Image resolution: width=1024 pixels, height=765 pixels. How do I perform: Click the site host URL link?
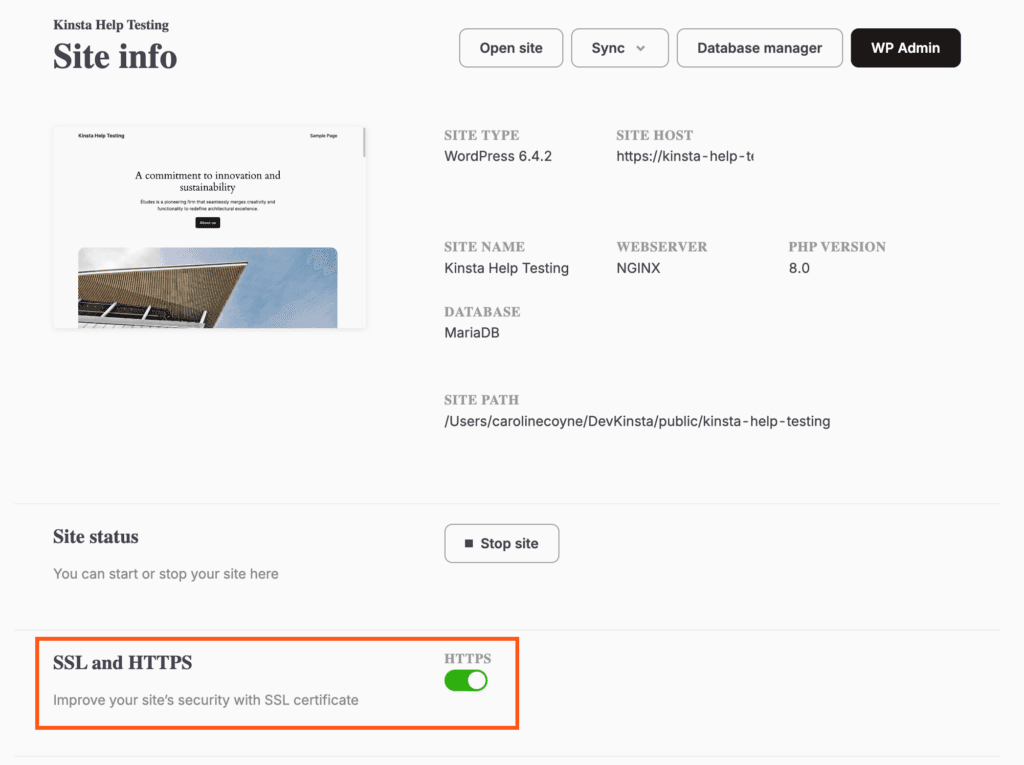click(x=686, y=156)
